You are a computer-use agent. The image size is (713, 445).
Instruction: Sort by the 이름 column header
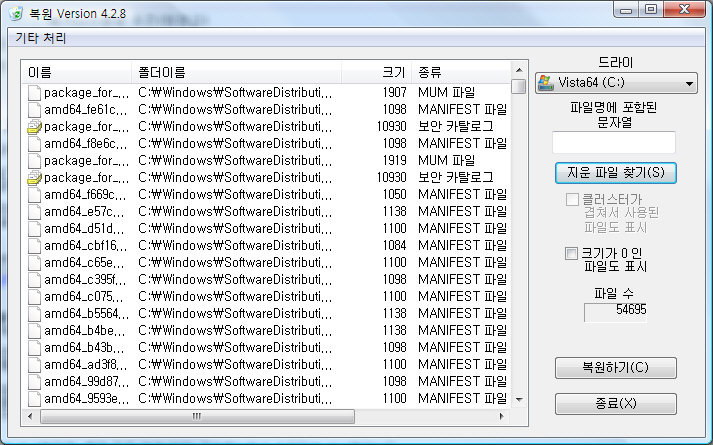(x=76, y=73)
